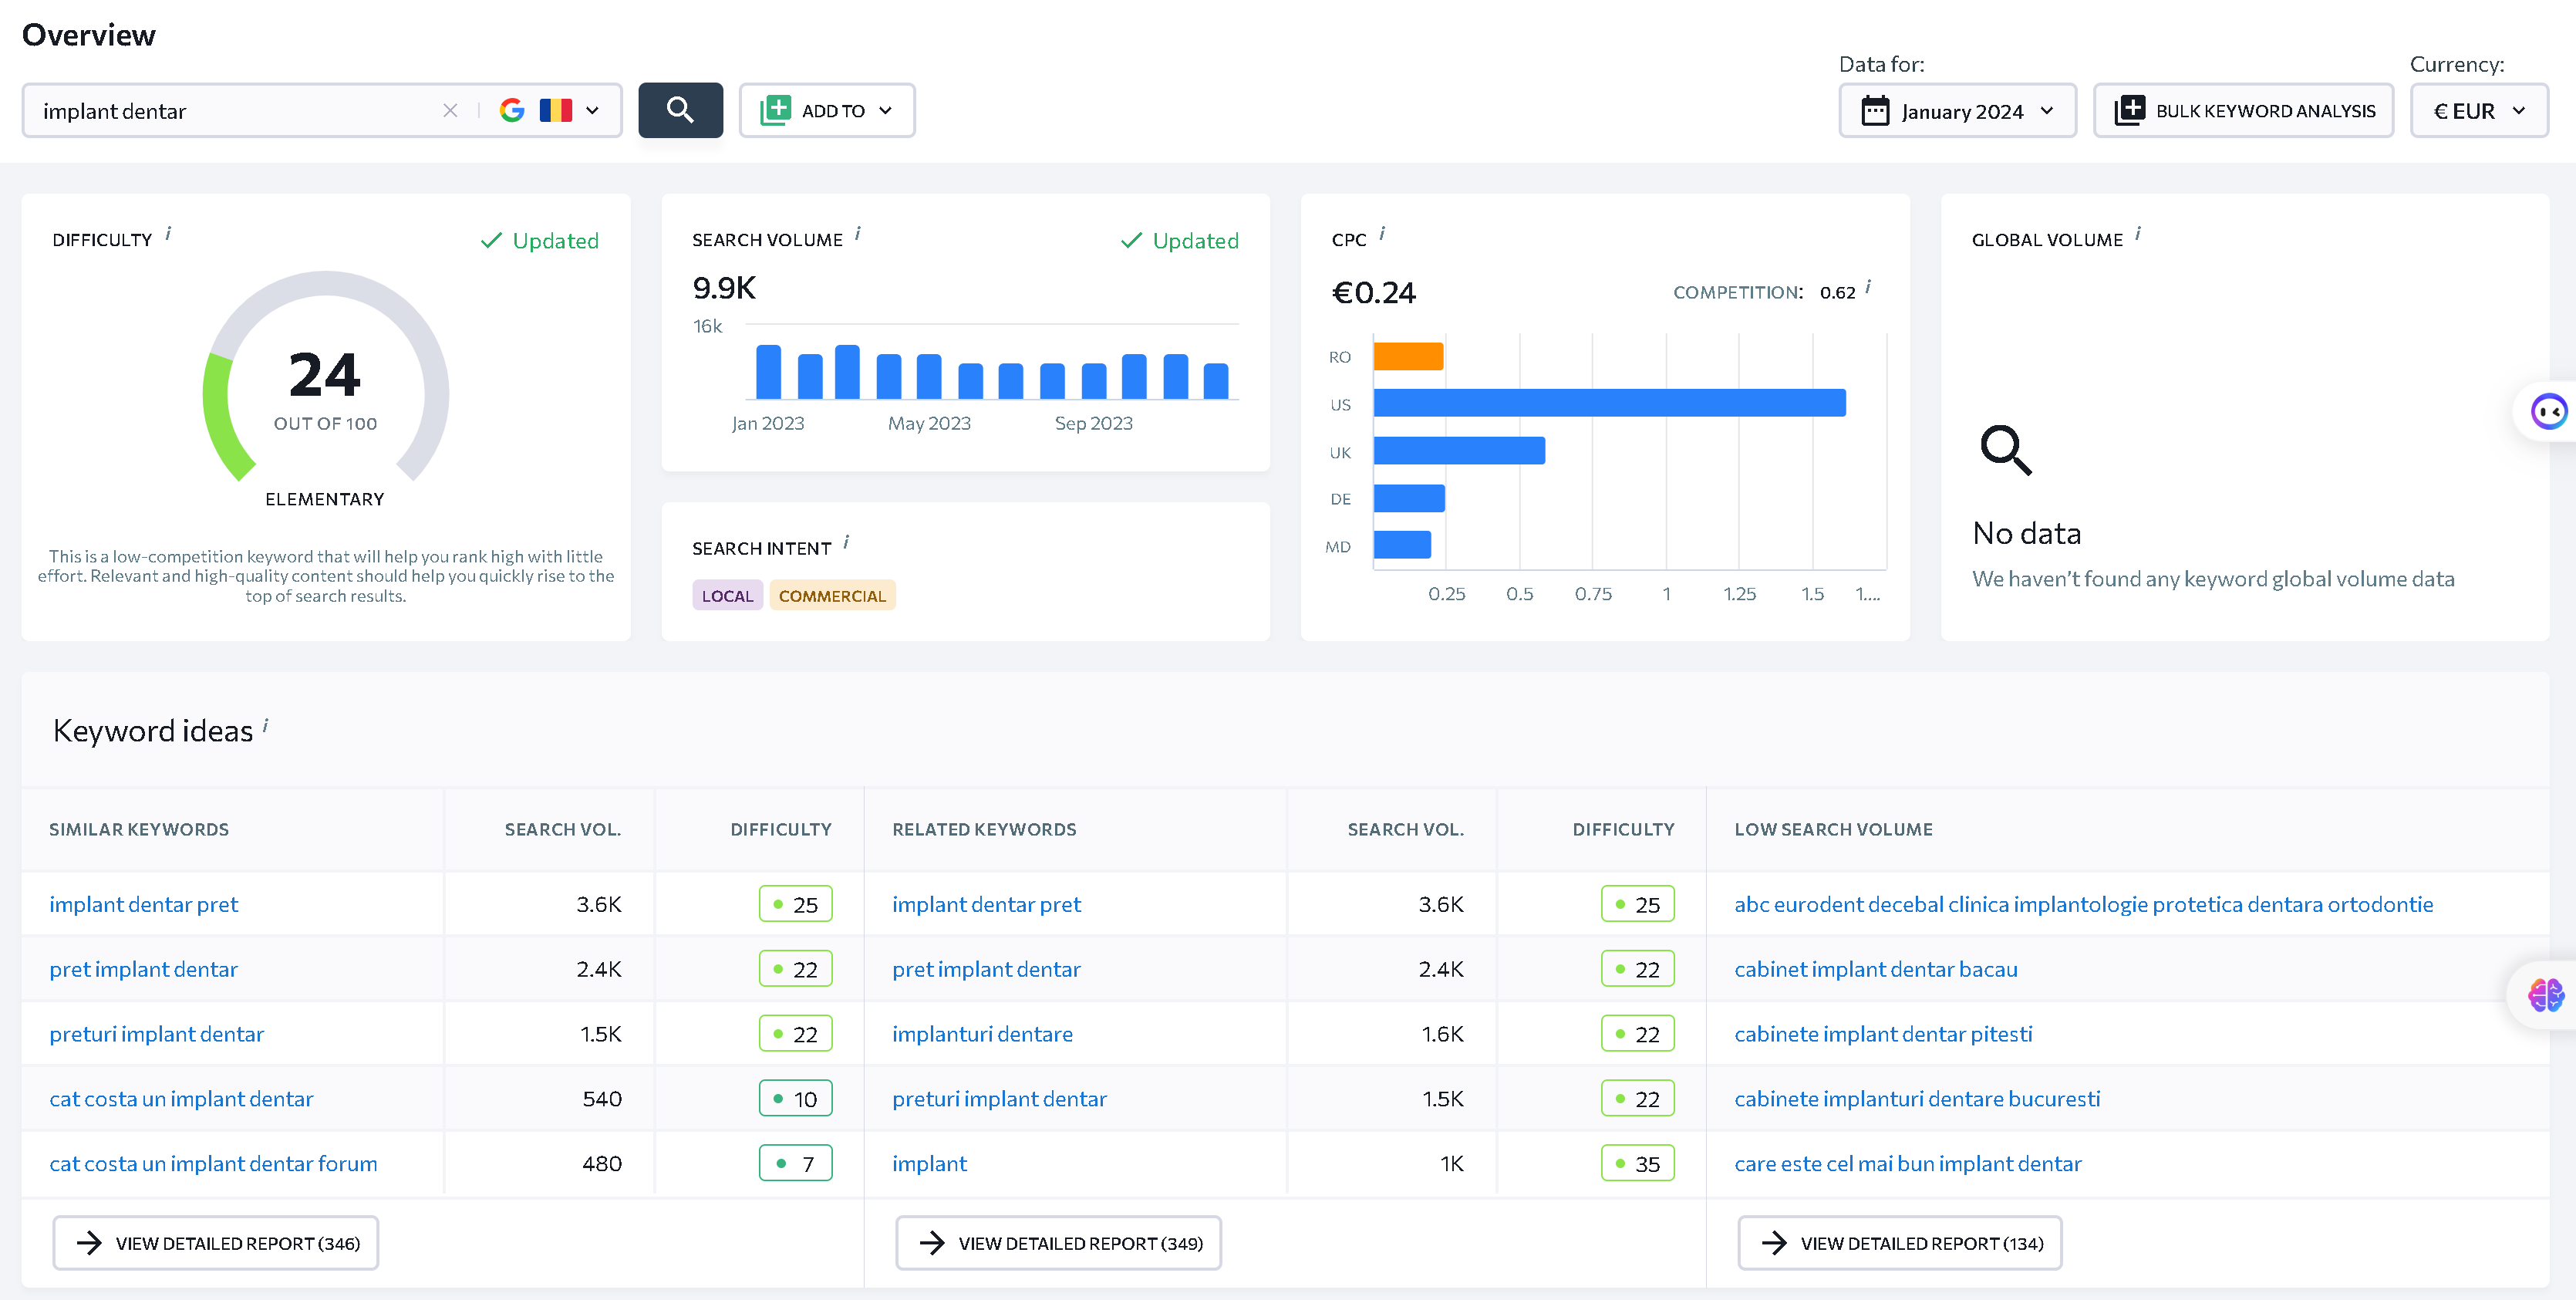
Task: Click the orange RO bar in CPC chart
Action: pyautogui.click(x=1408, y=356)
